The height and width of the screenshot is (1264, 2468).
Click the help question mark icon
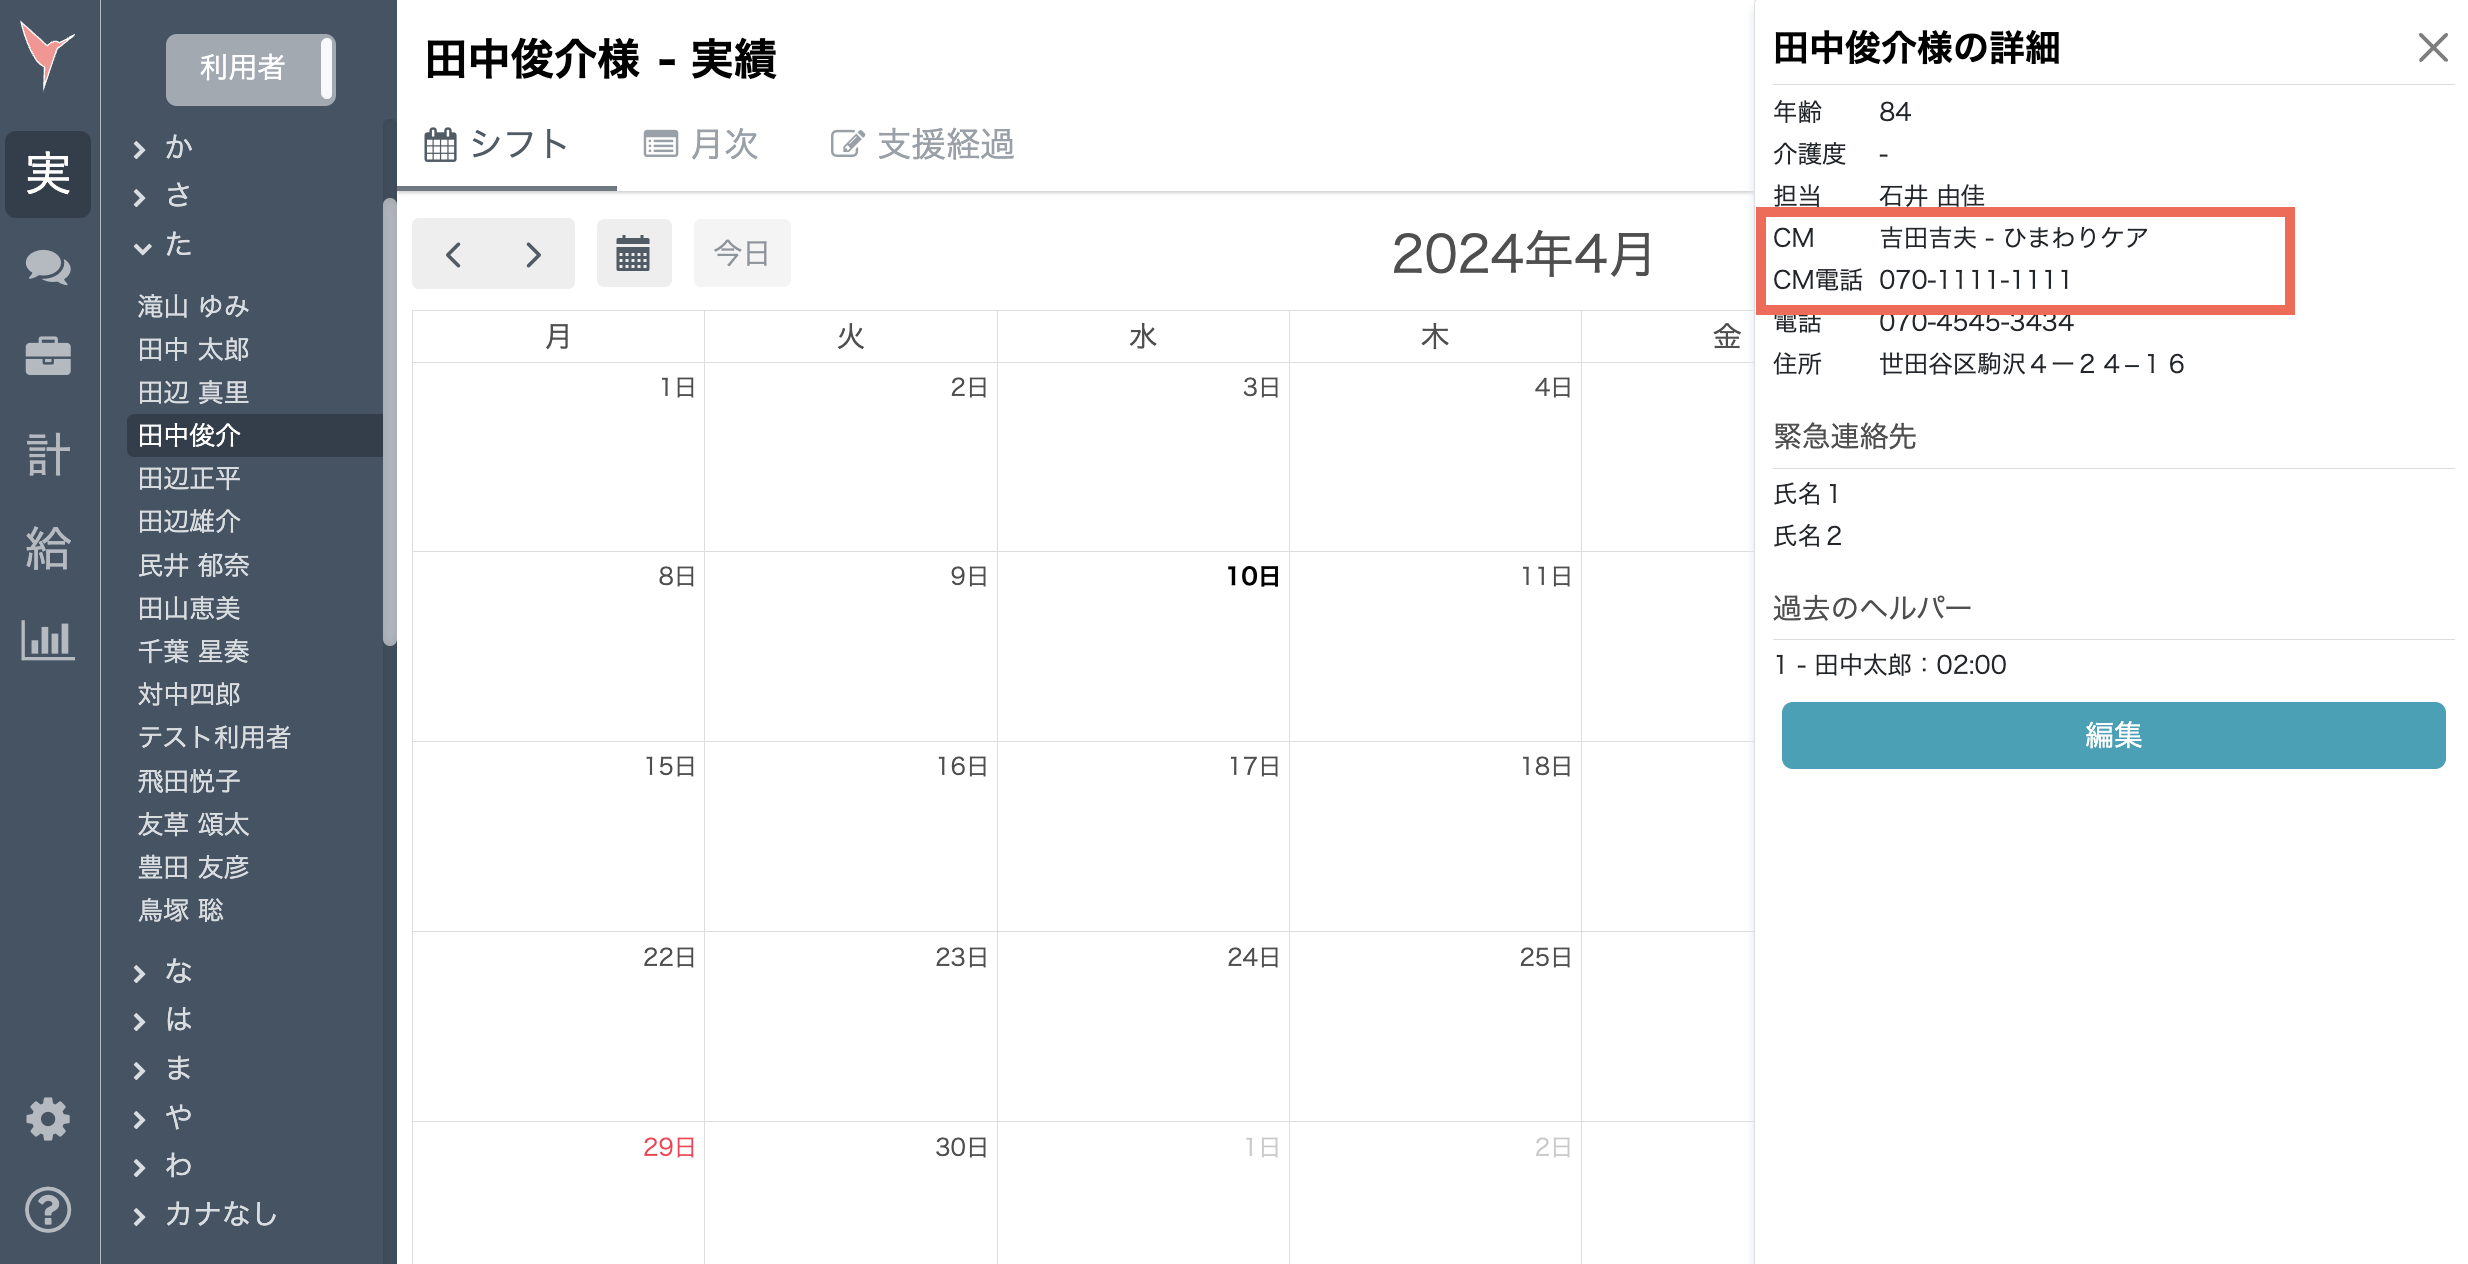[x=47, y=1210]
